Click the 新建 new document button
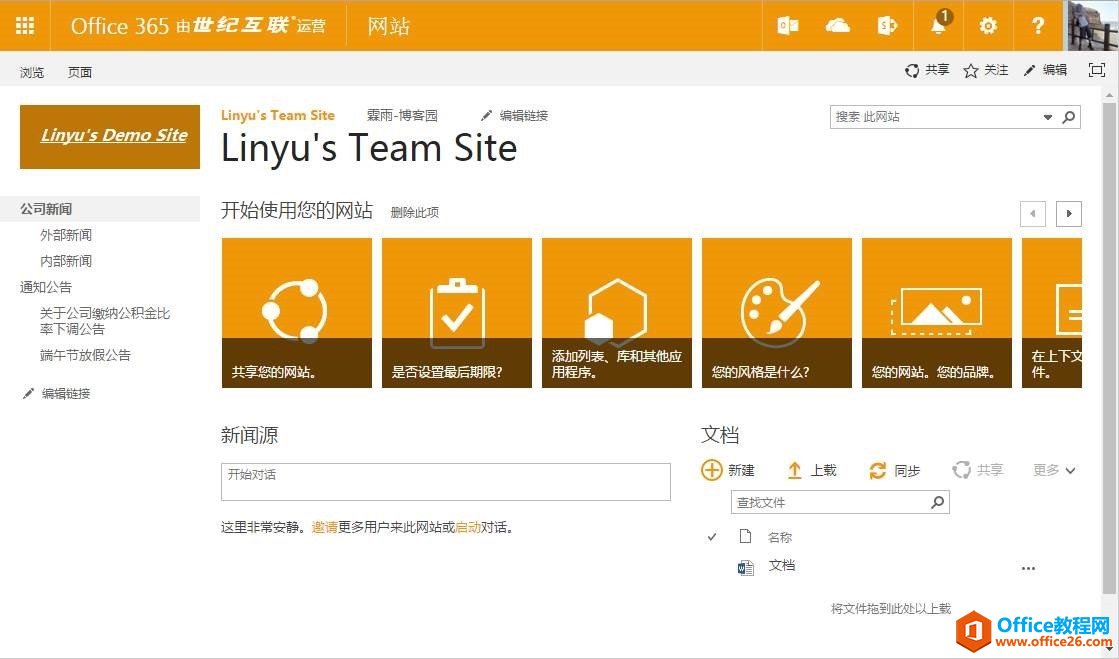Image resolution: width=1119 pixels, height=659 pixels. [x=728, y=470]
